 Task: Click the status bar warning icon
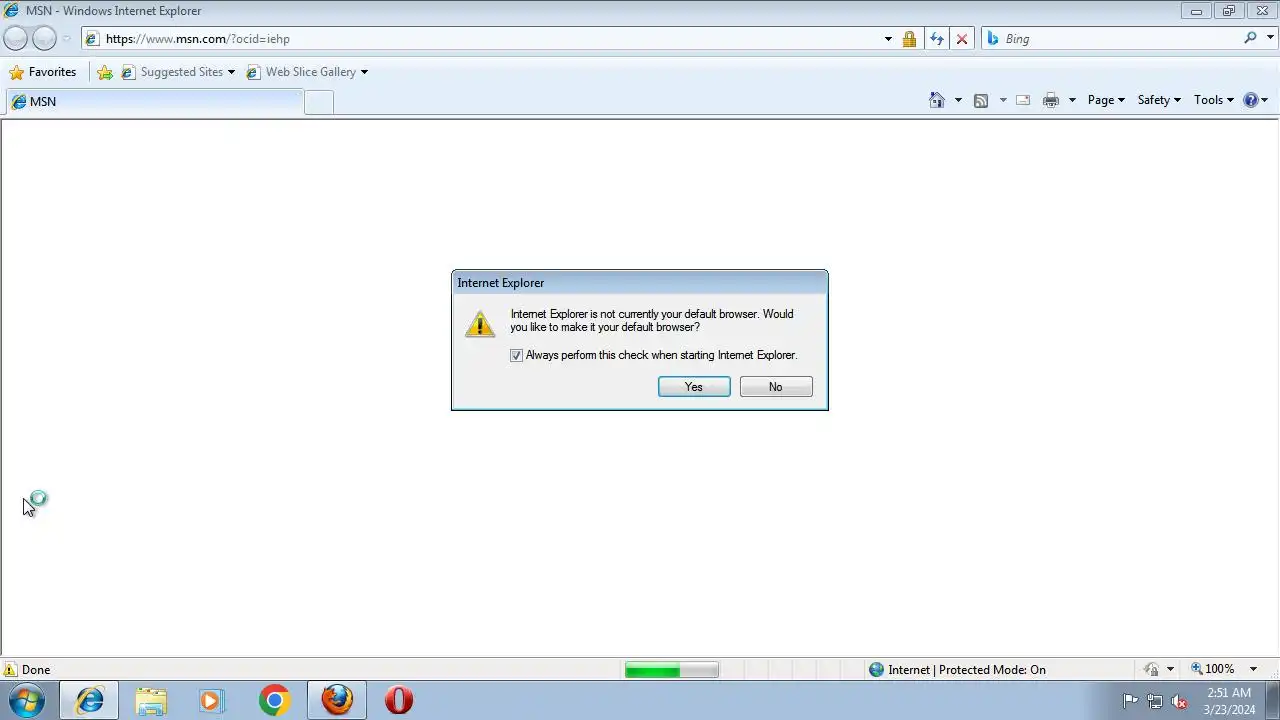click(x=10, y=670)
